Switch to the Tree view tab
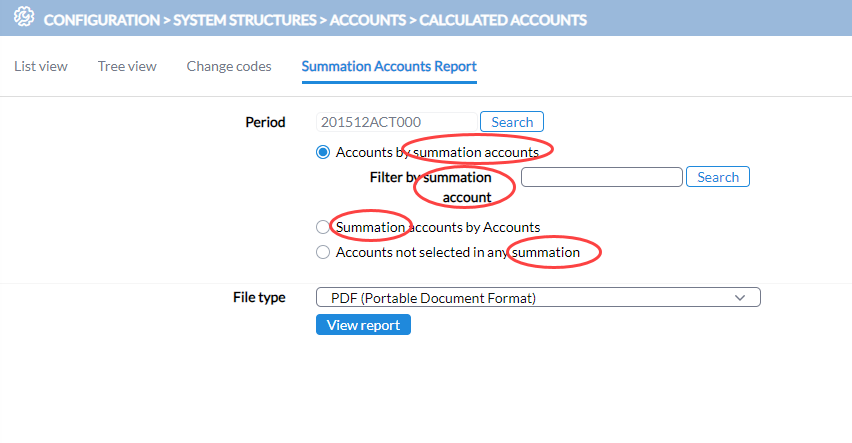Image resolution: width=852 pixels, height=443 pixels. (x=127, y=66)
